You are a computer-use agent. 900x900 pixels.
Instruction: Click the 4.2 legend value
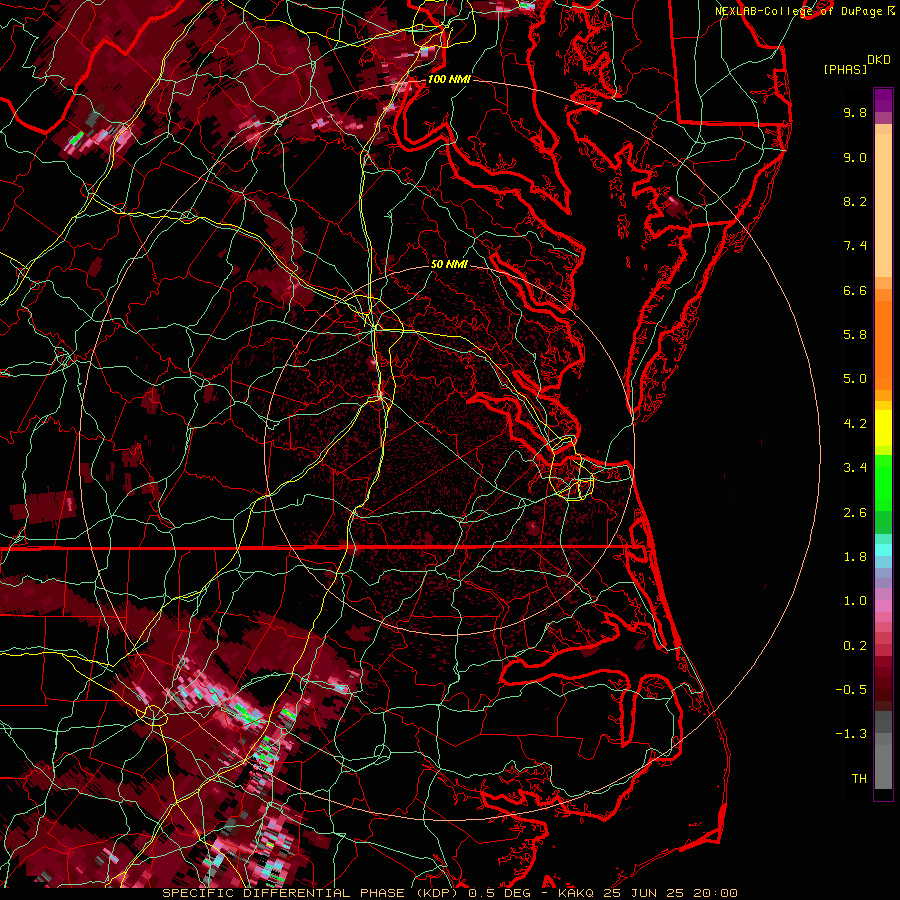(855, 424)
